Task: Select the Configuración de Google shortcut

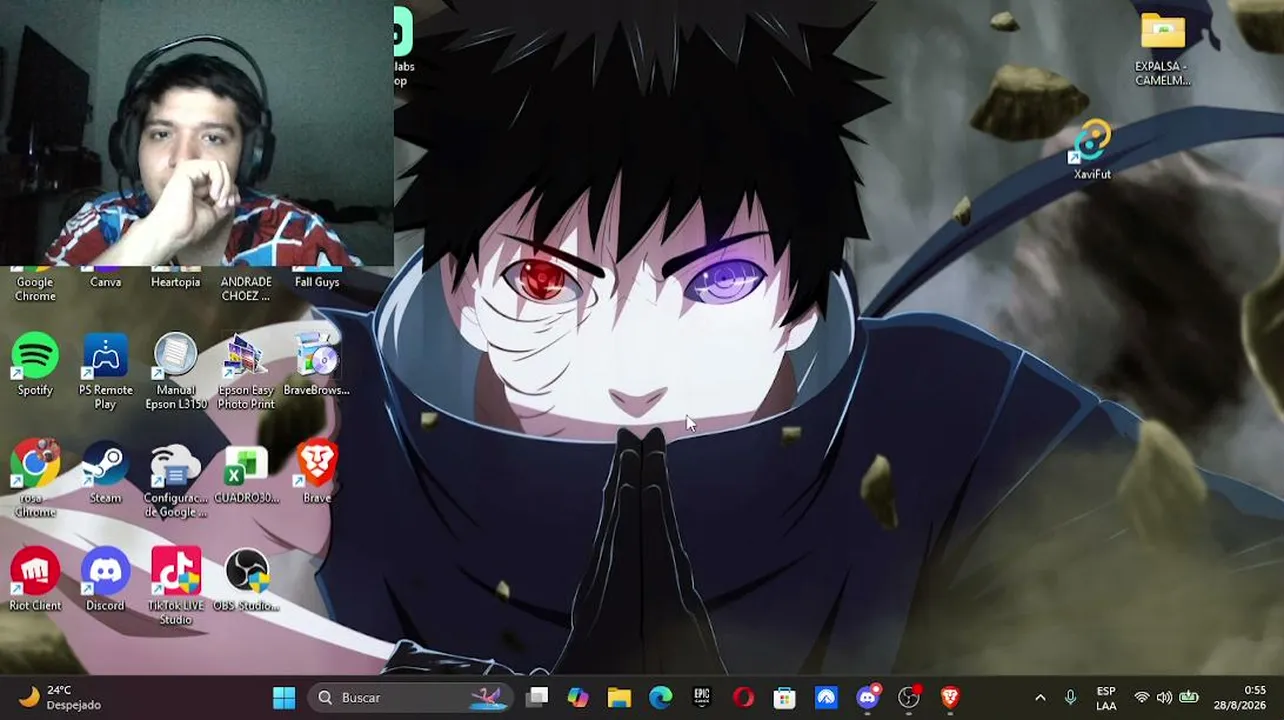Action: (176, 479)
